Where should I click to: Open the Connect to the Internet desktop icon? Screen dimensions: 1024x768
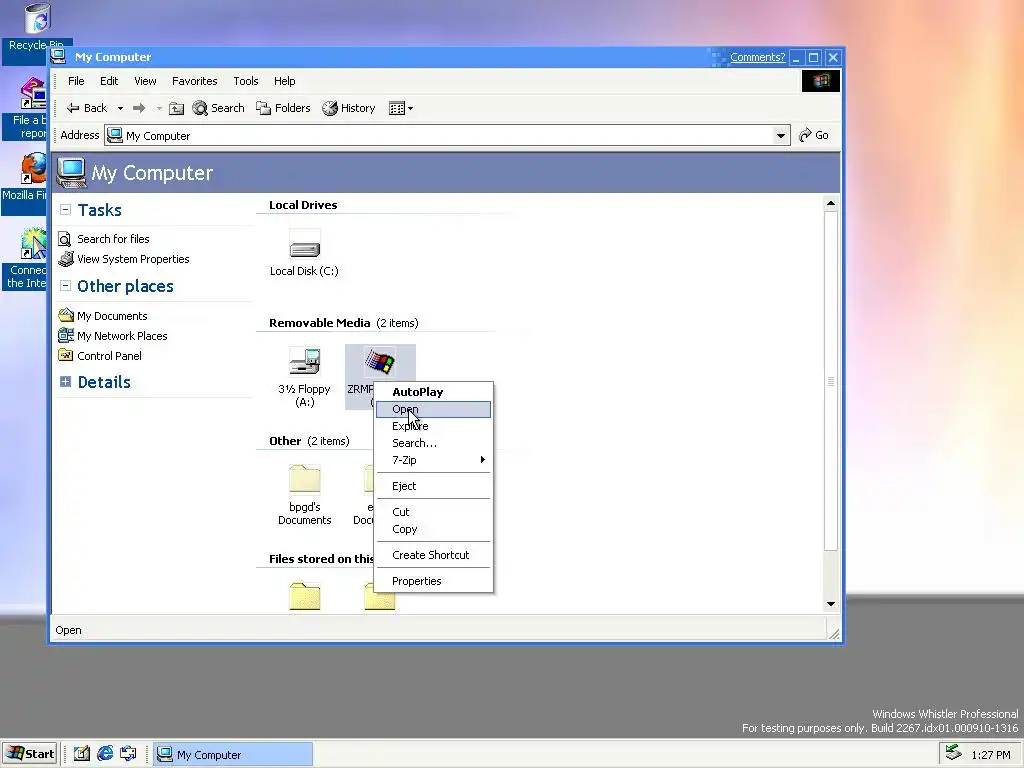(x=34, y=244)
